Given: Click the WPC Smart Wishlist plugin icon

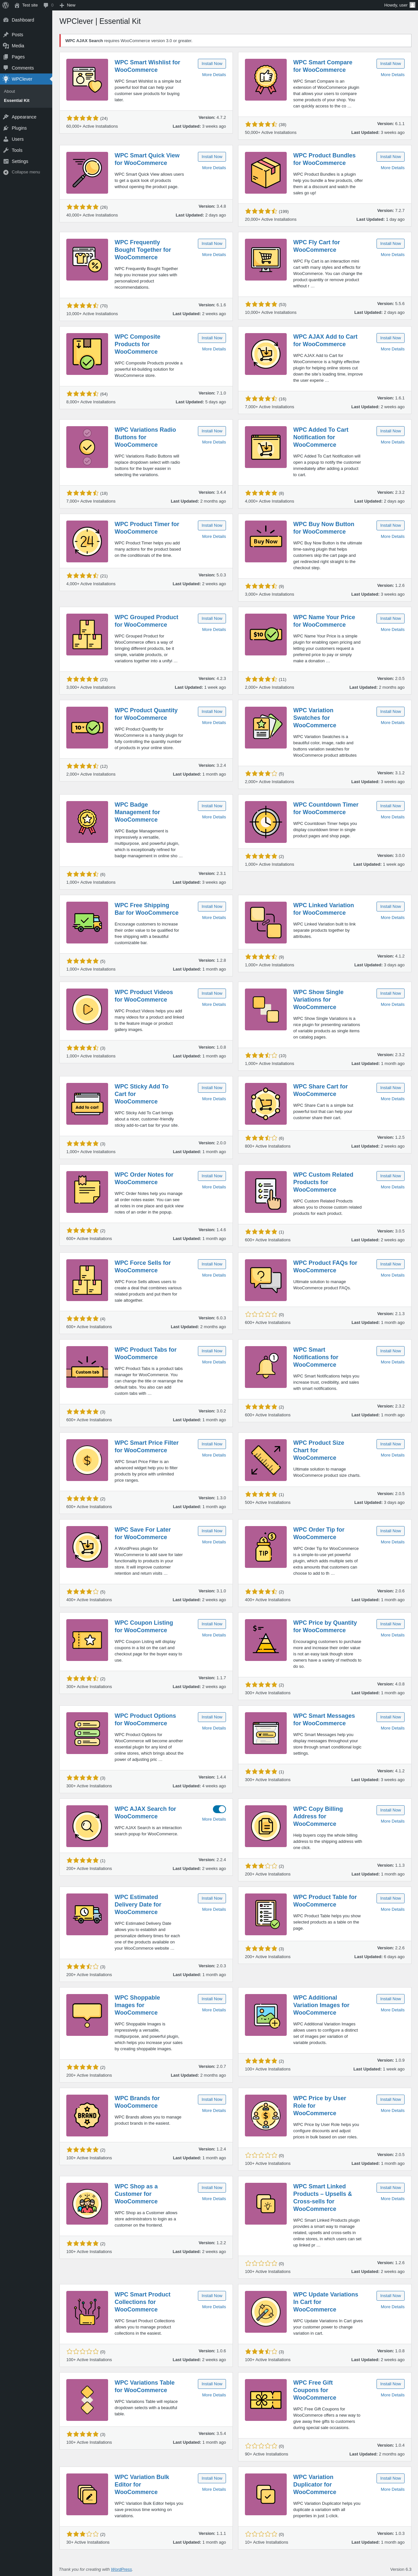Looking at the screenshot, I should [x=87, y=80].
